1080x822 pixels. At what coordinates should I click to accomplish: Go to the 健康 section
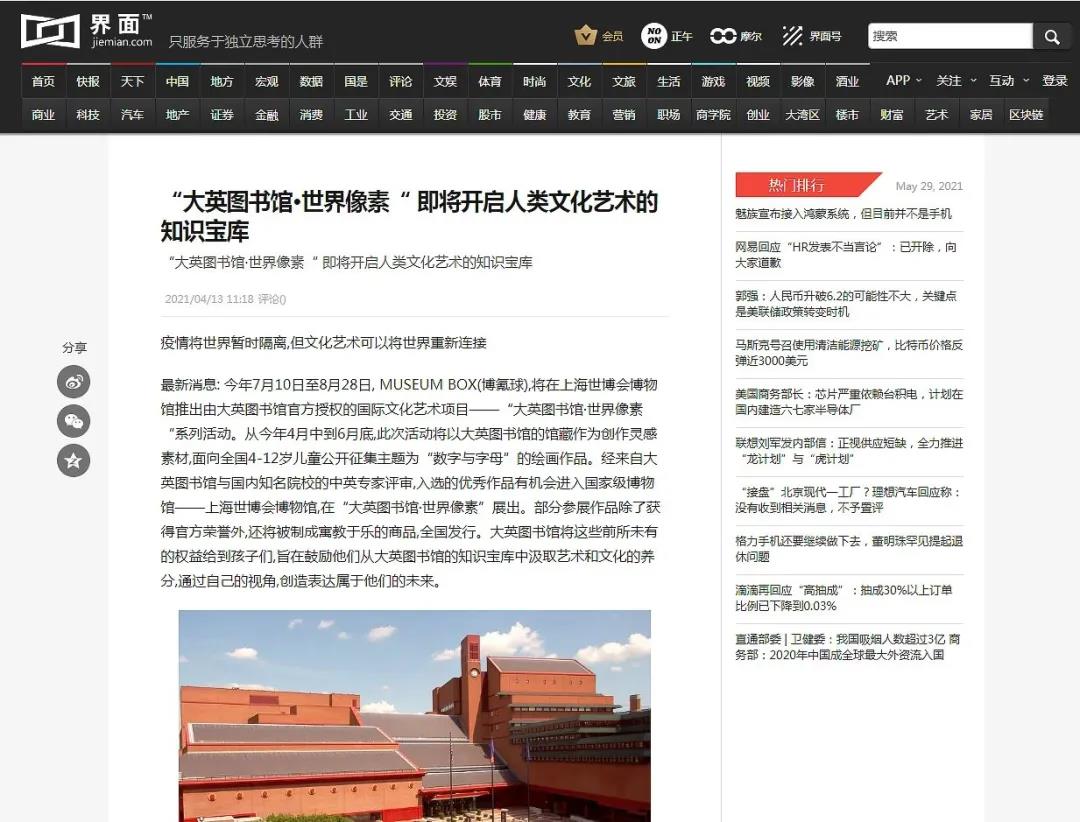click(x=534, y=114)
